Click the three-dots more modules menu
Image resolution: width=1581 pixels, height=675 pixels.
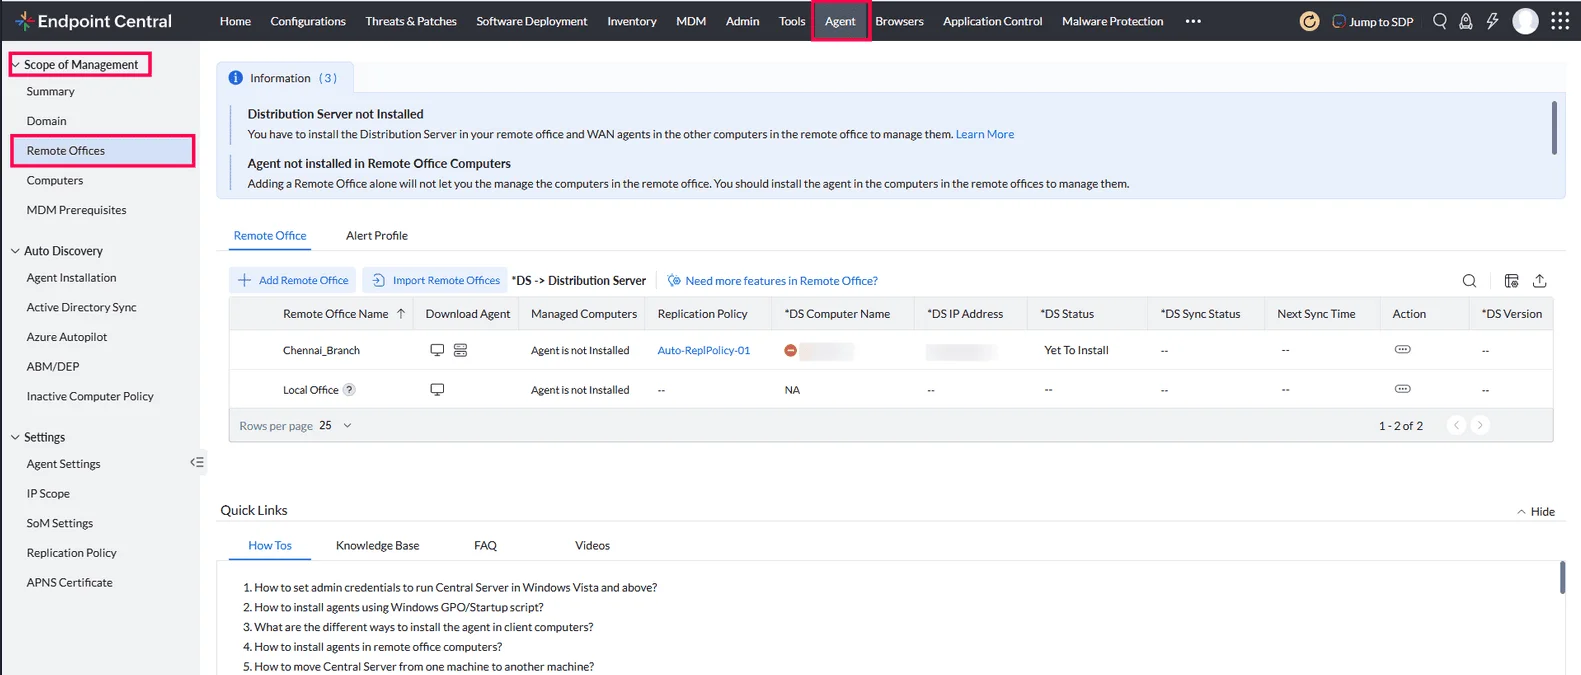[1193, 21]
